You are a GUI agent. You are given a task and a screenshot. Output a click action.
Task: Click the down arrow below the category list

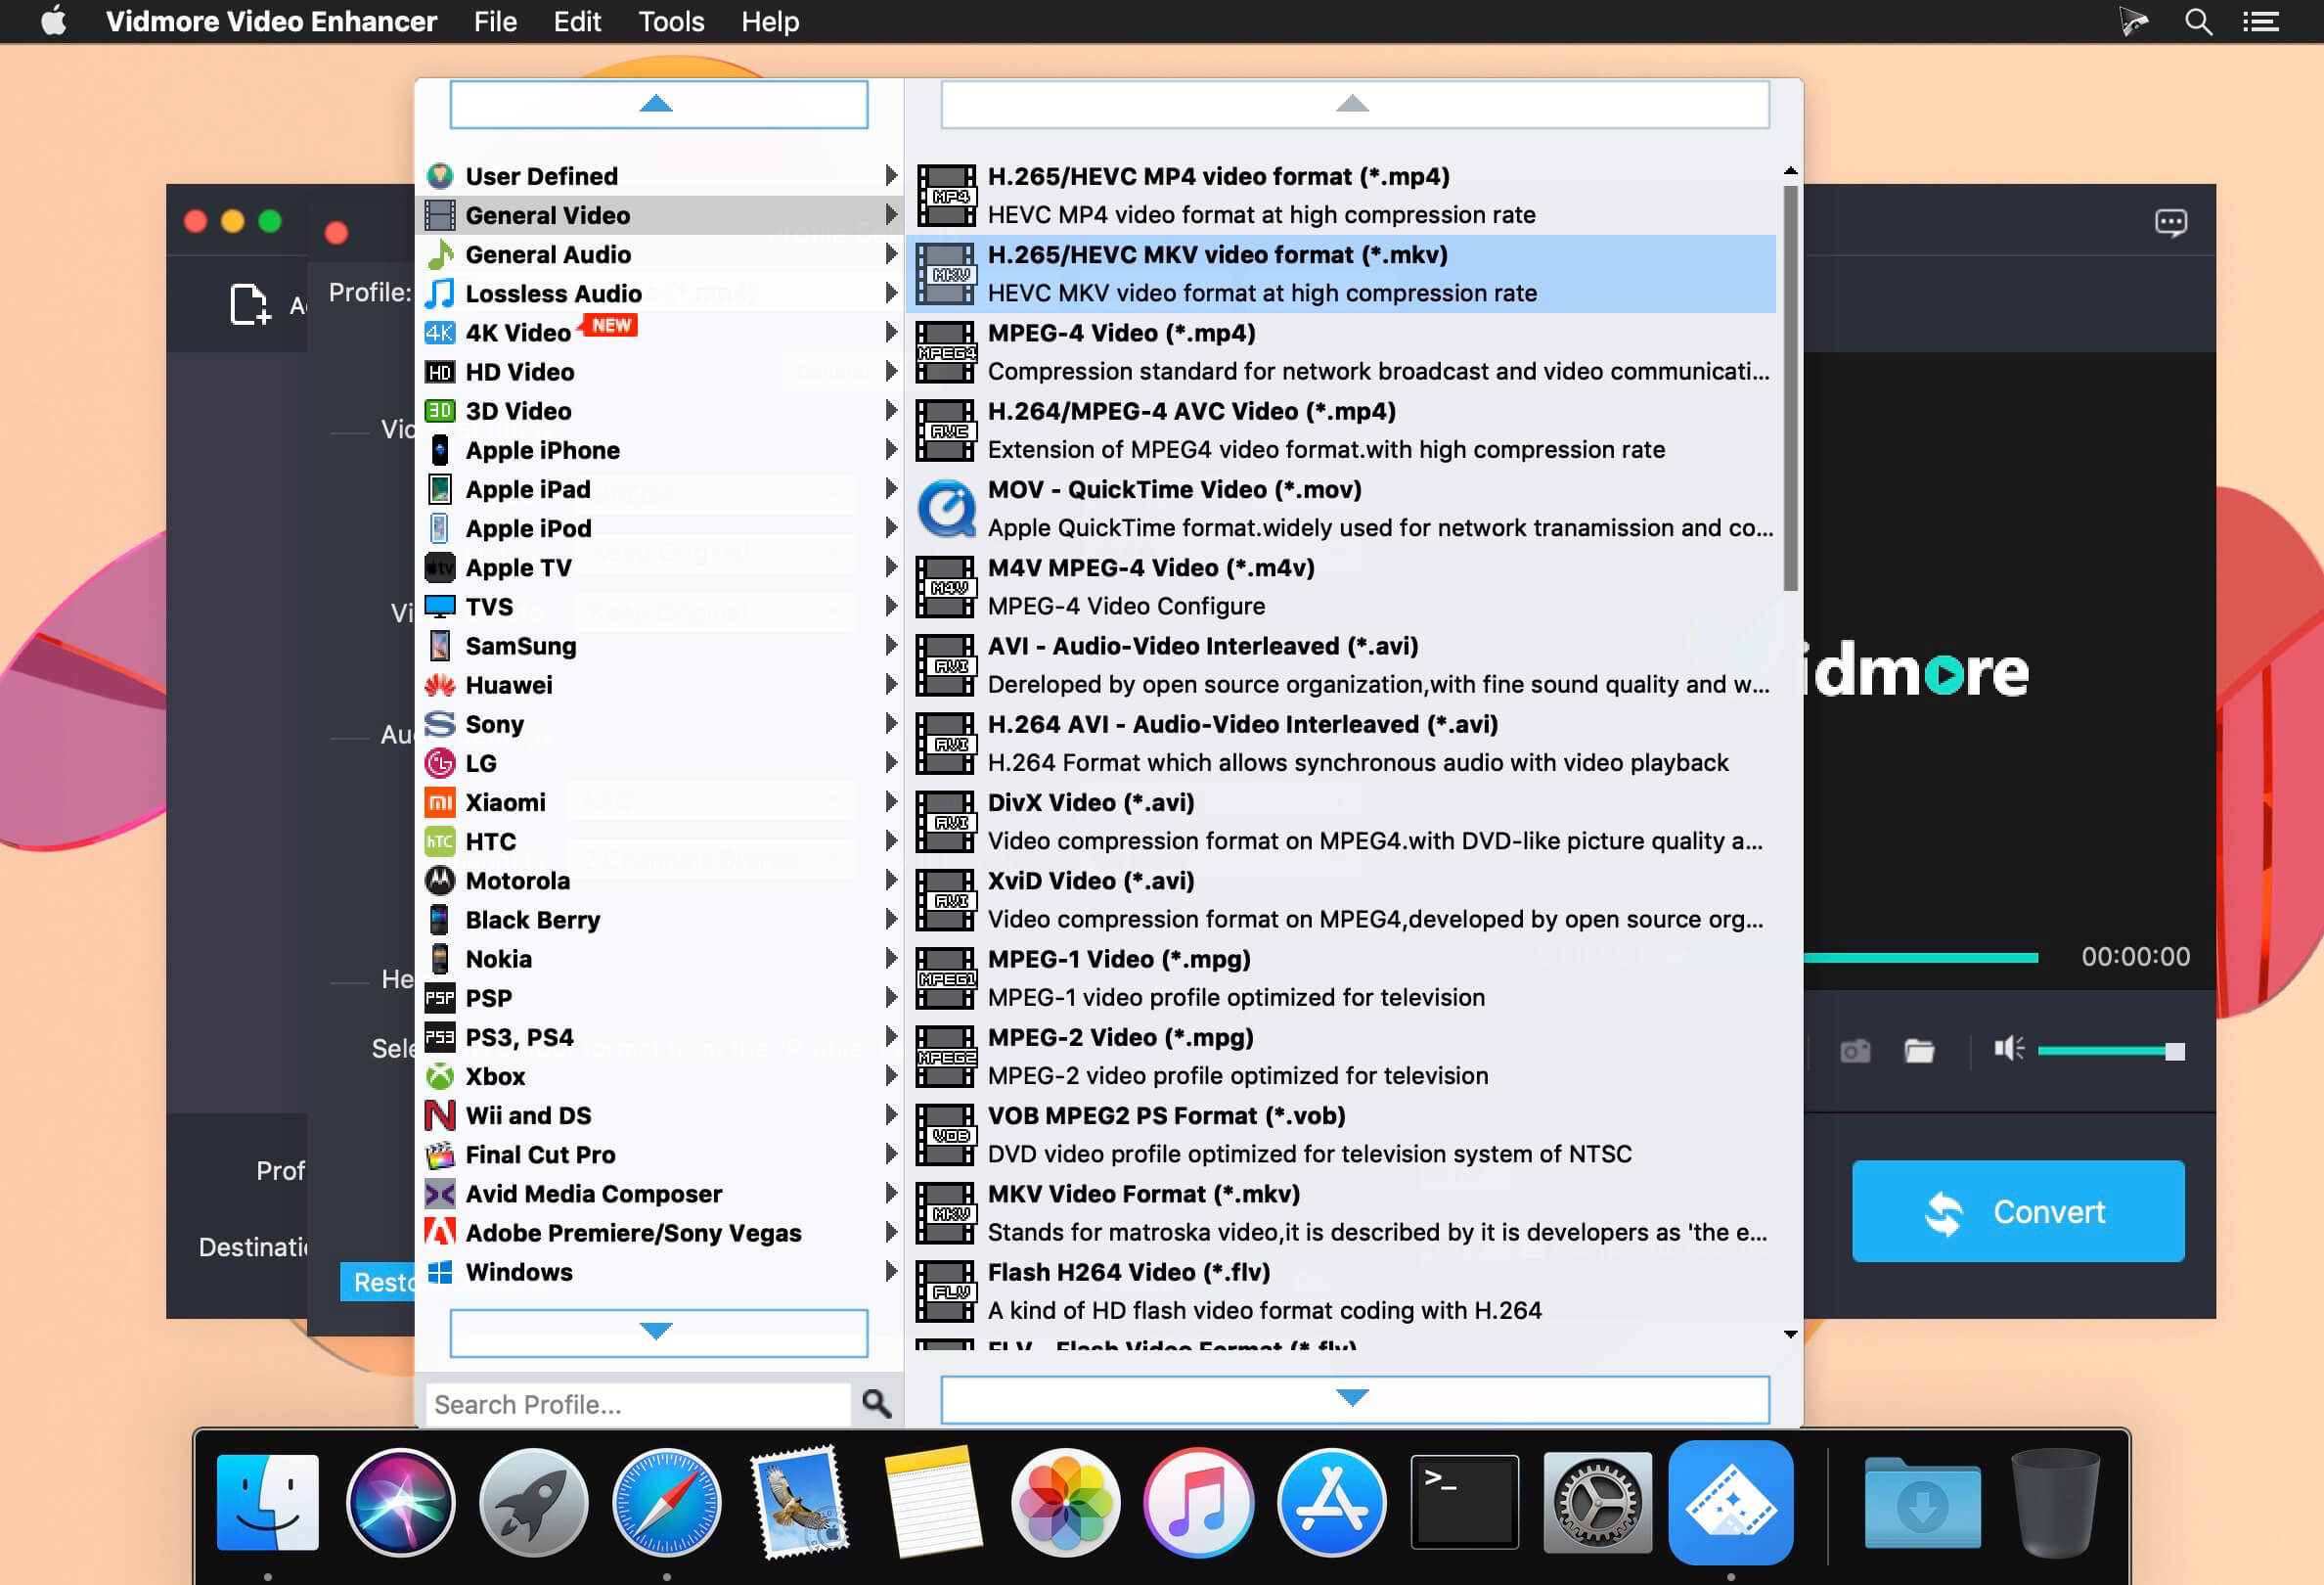(x=655, y=1331)
